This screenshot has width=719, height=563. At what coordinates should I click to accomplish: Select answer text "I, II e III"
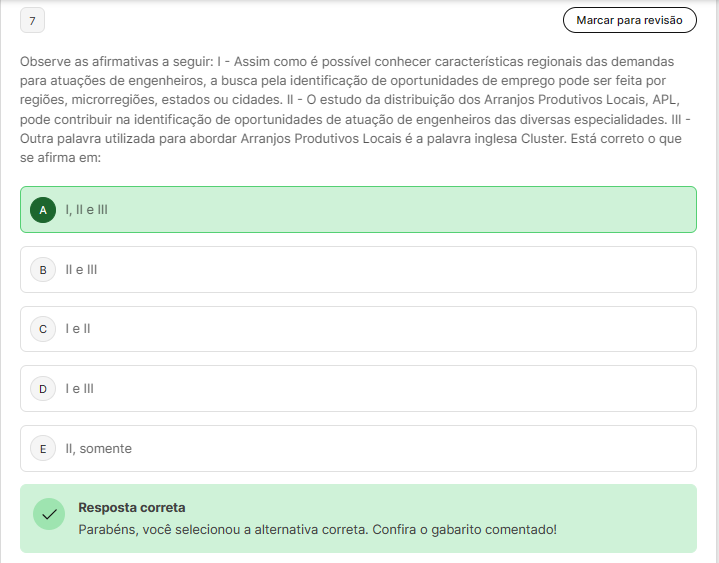87,210
